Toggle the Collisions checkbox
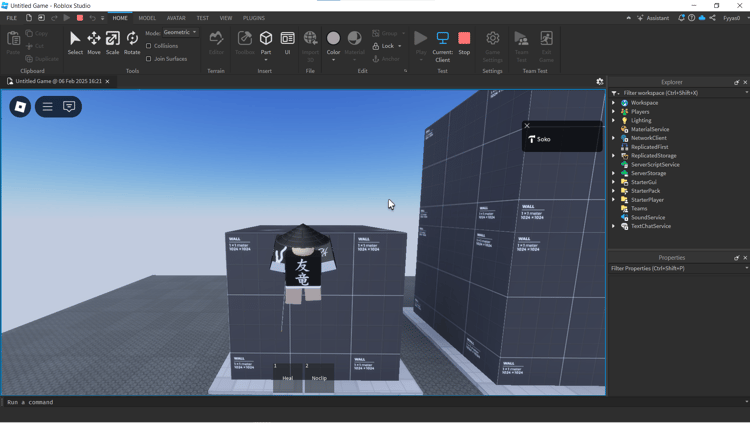Image resolution: width=750 pixels, height=423 pixels. pyautogui.click(x=149, y=46)
